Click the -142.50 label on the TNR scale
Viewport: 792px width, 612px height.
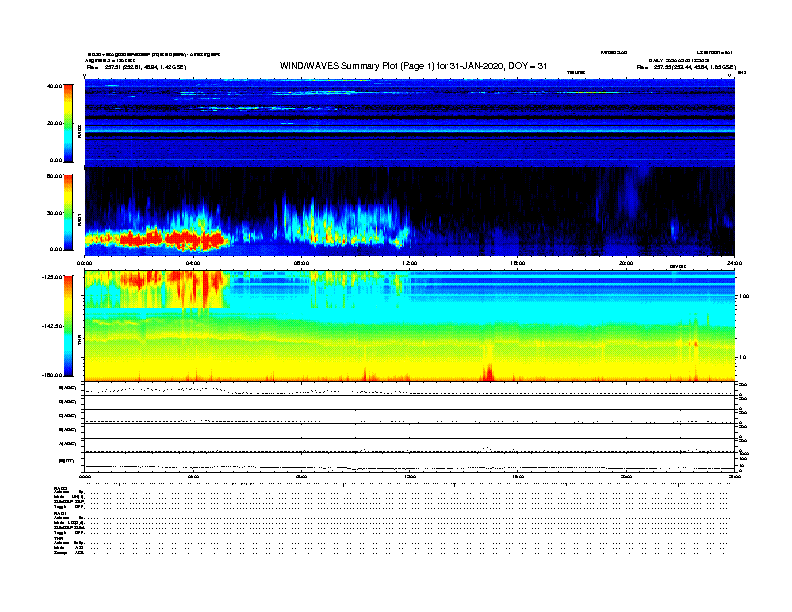pos(52,326)
